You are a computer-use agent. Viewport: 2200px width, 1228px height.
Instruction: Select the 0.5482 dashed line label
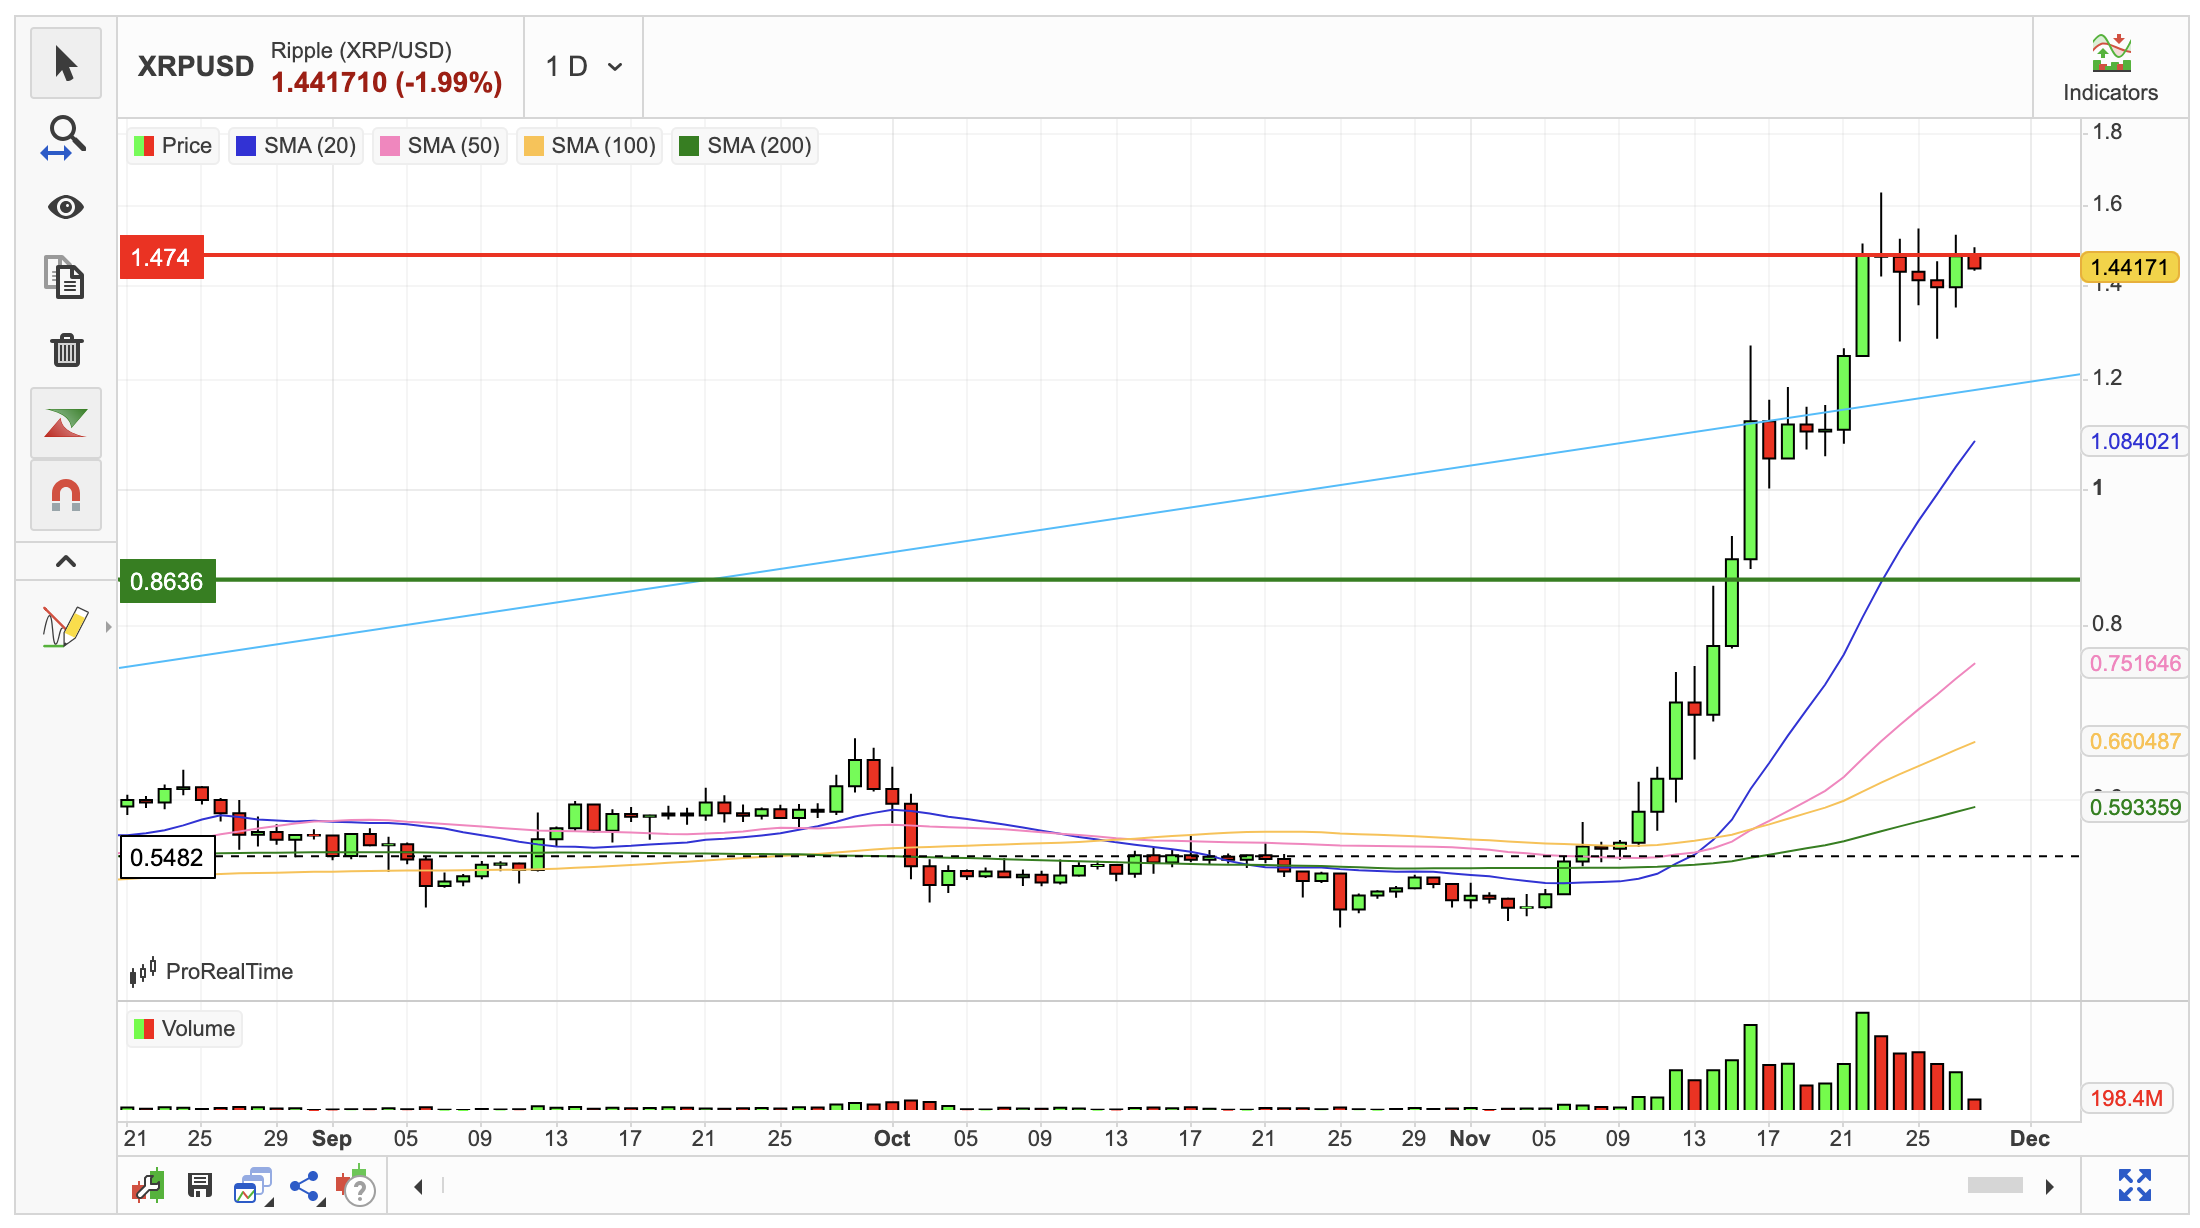[167, 857]
